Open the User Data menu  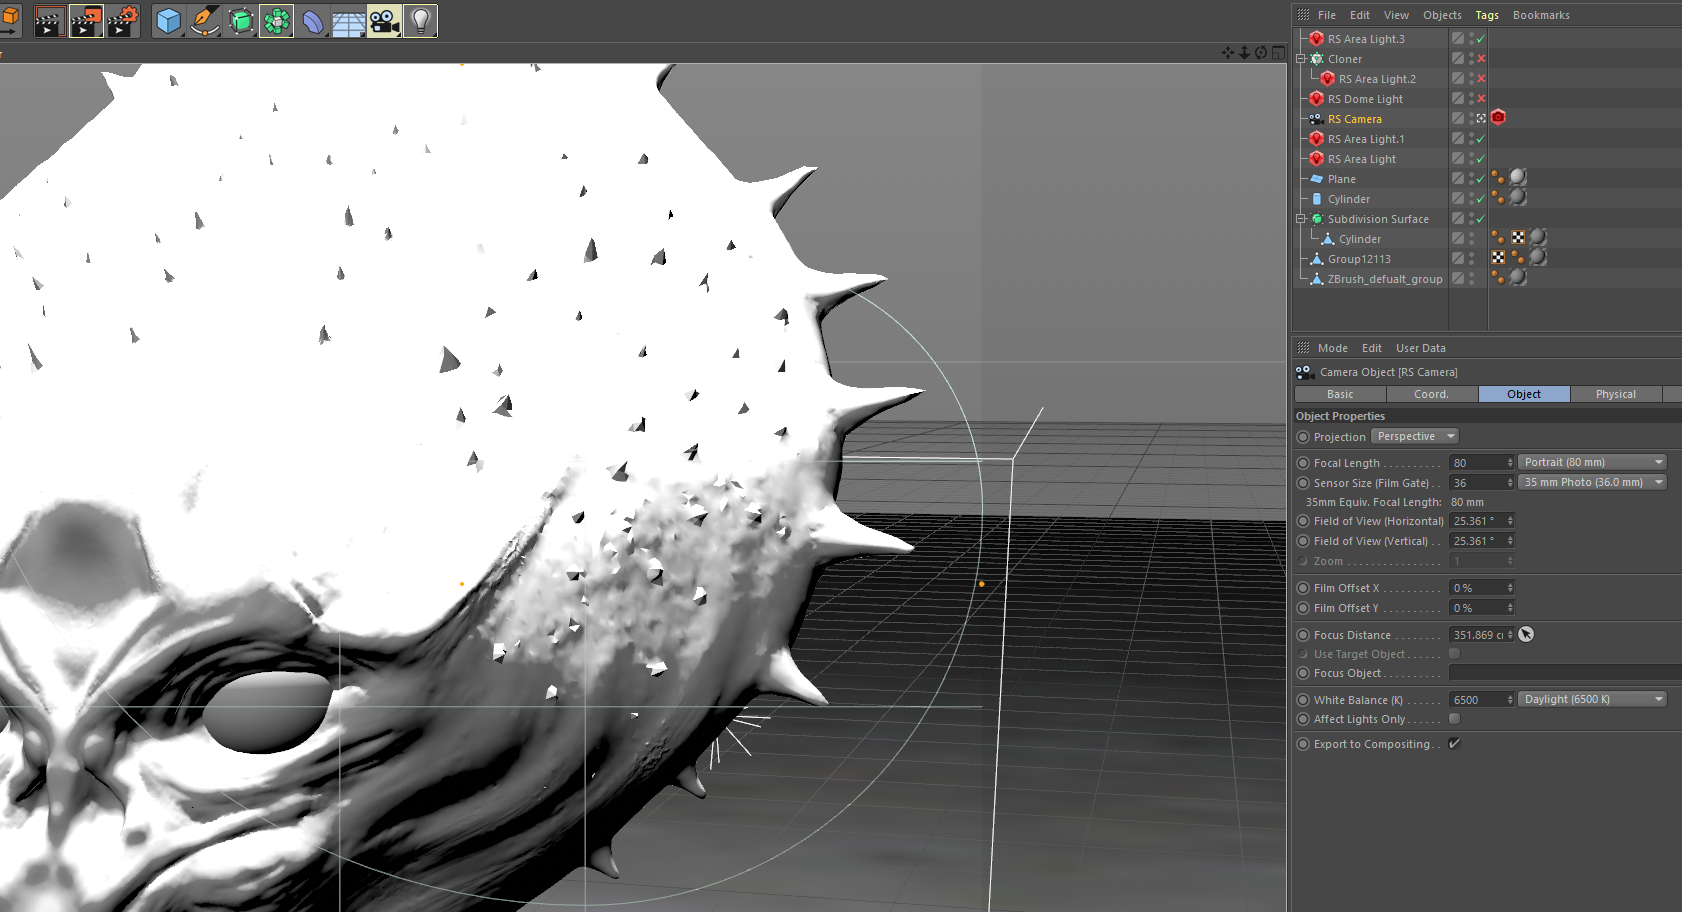coord(1421,348)
